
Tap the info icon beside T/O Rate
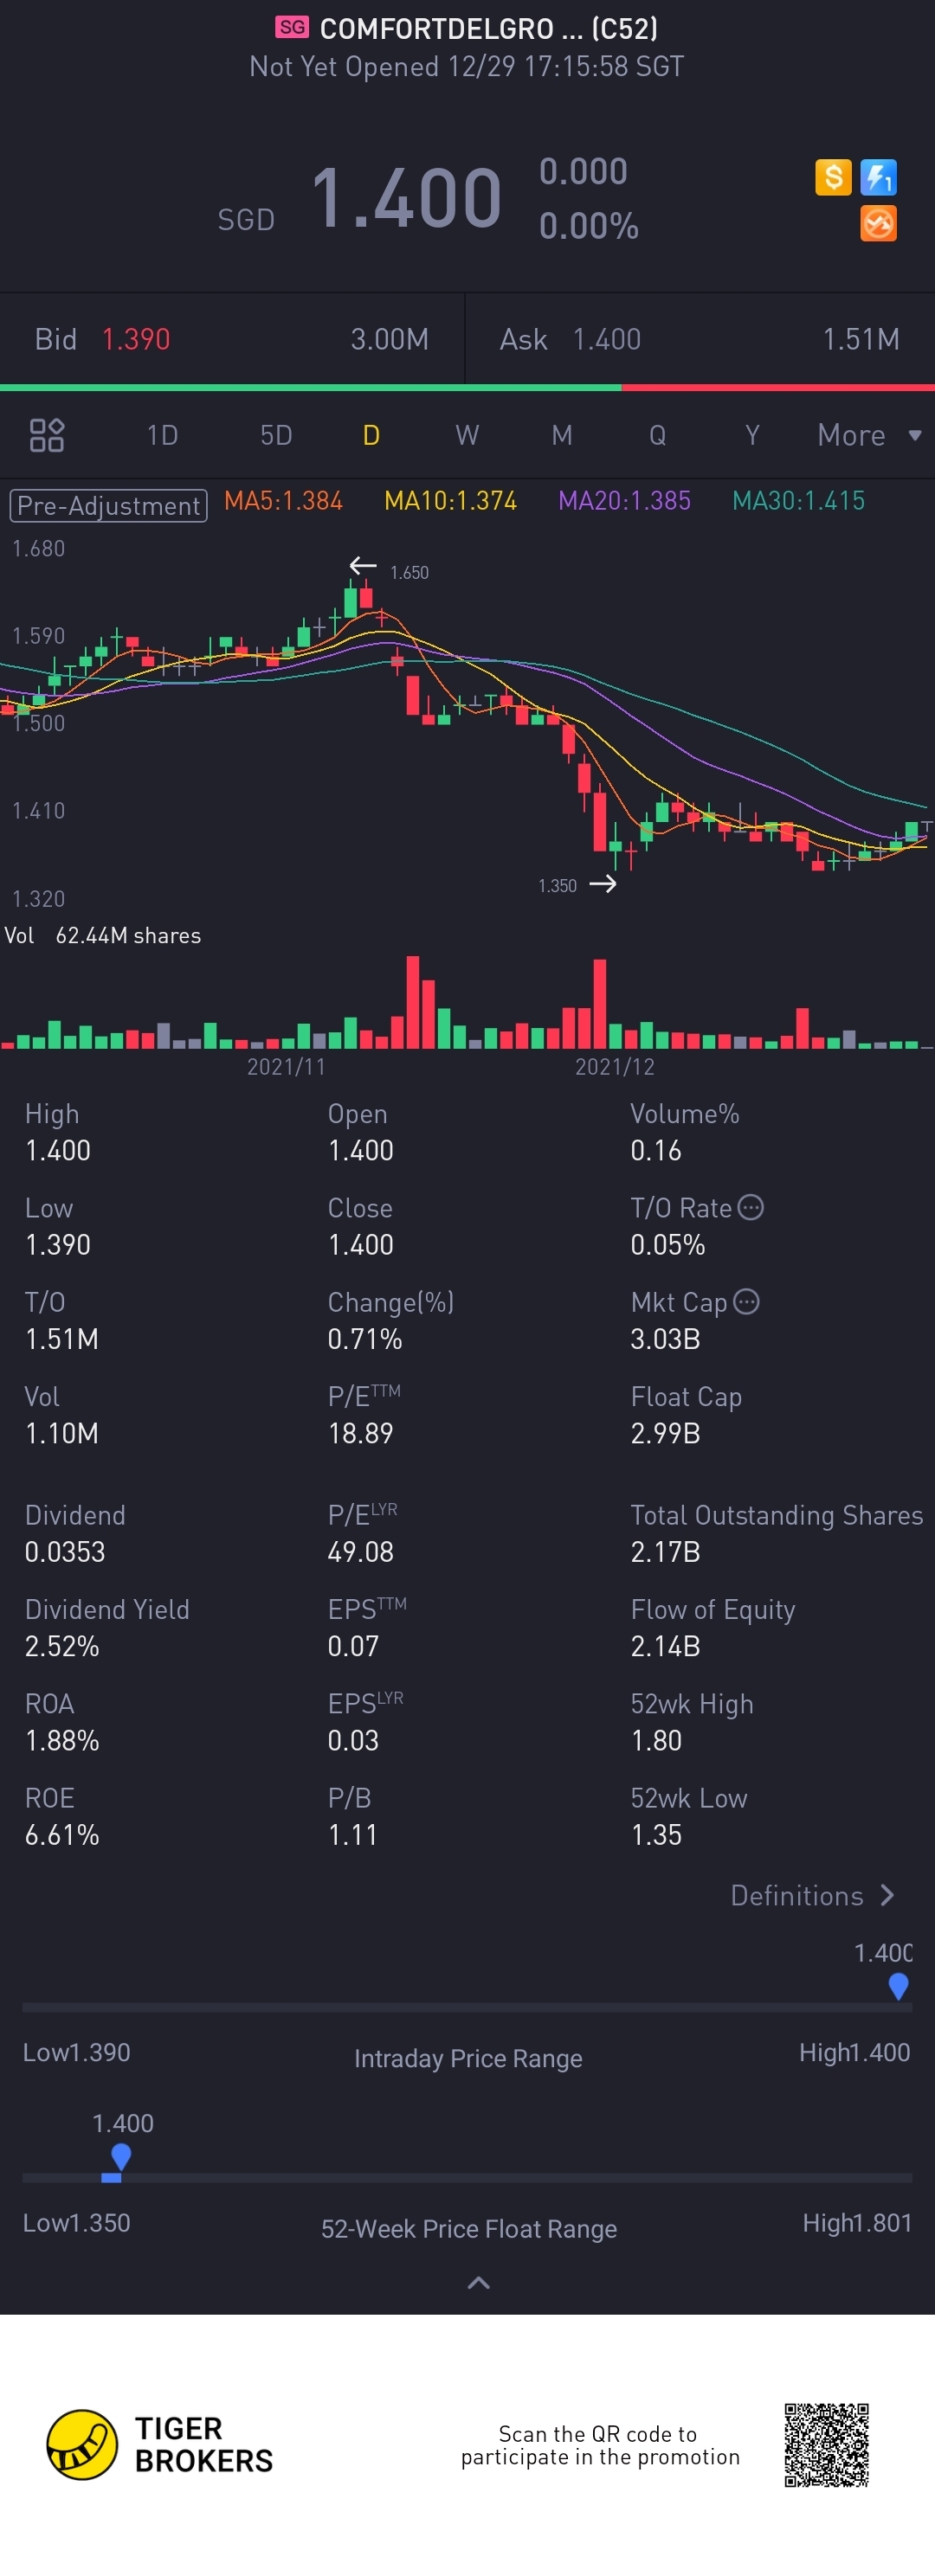point(751,1207)
